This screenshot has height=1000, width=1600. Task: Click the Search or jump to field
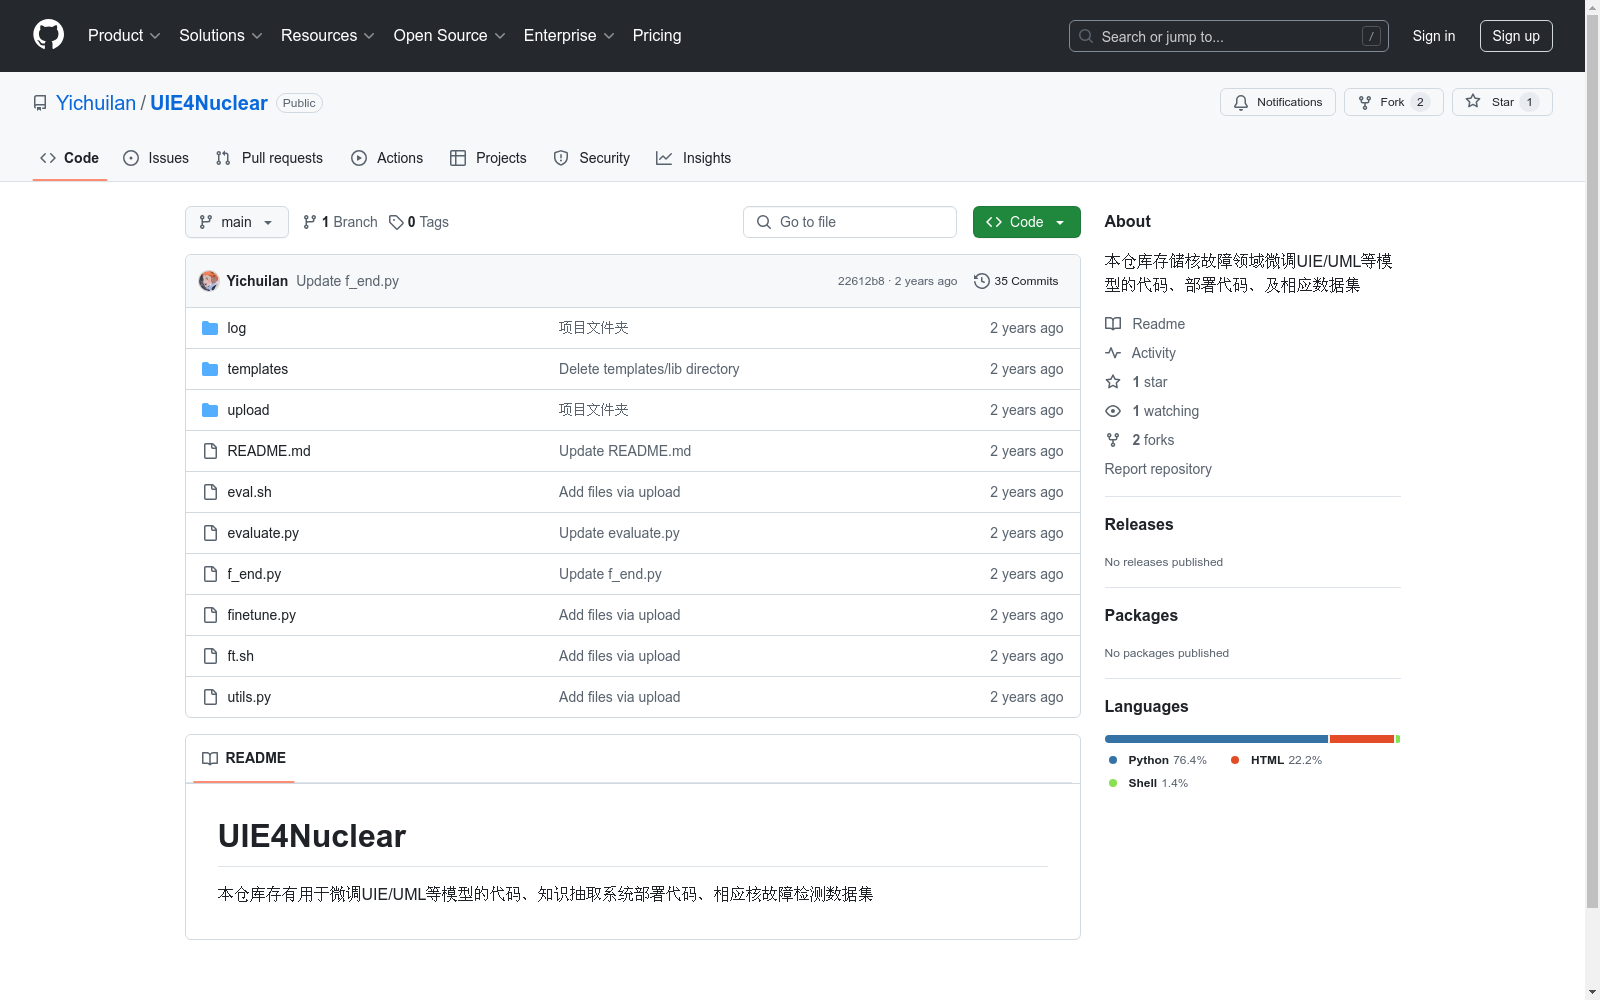pyautogui.click(x=1229, y=36)
